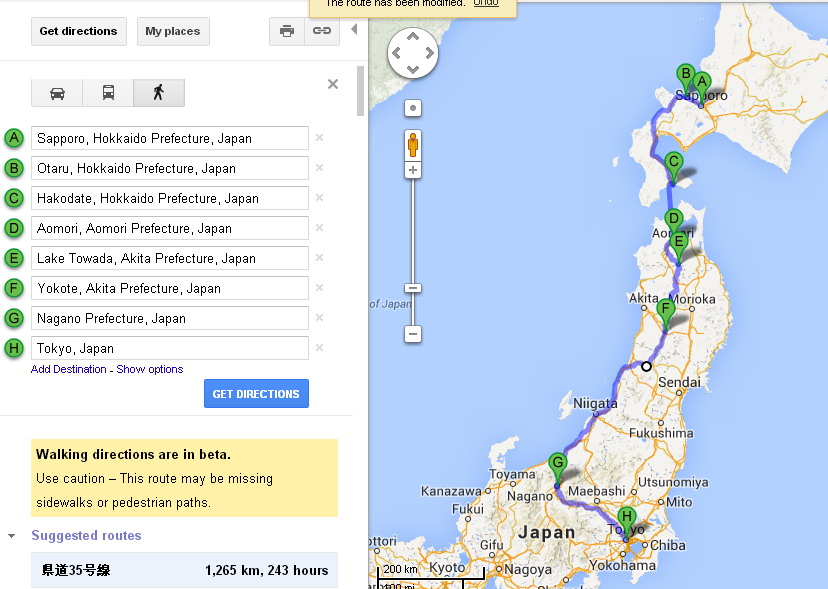This screenshot has width=828, height=589.
Task: Pan map left with arrow control
Action: 397,53
